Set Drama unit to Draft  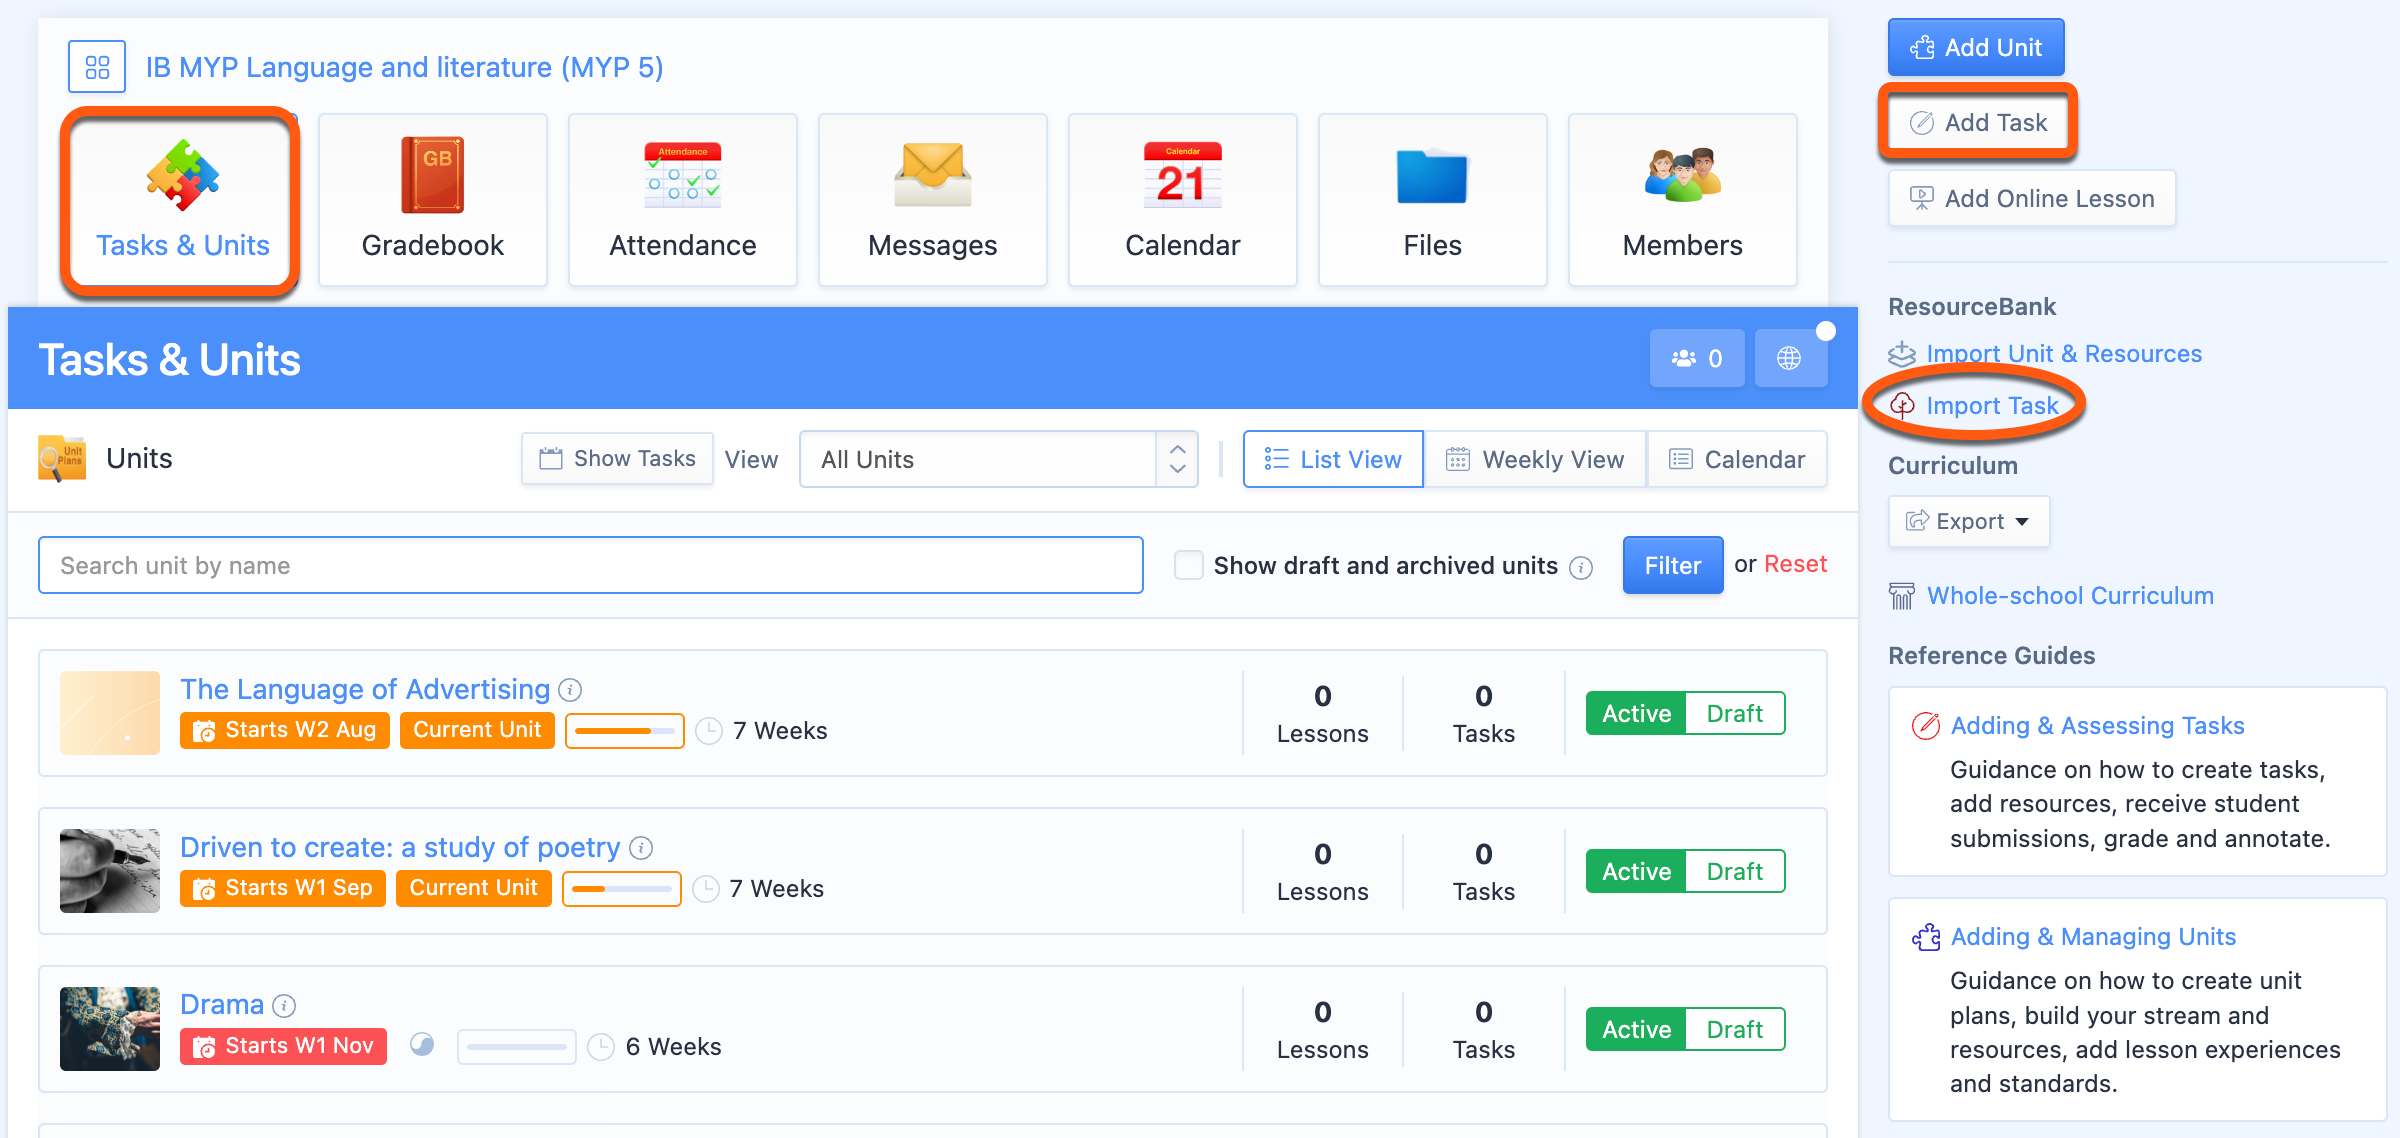(x=1735, y=1029)
